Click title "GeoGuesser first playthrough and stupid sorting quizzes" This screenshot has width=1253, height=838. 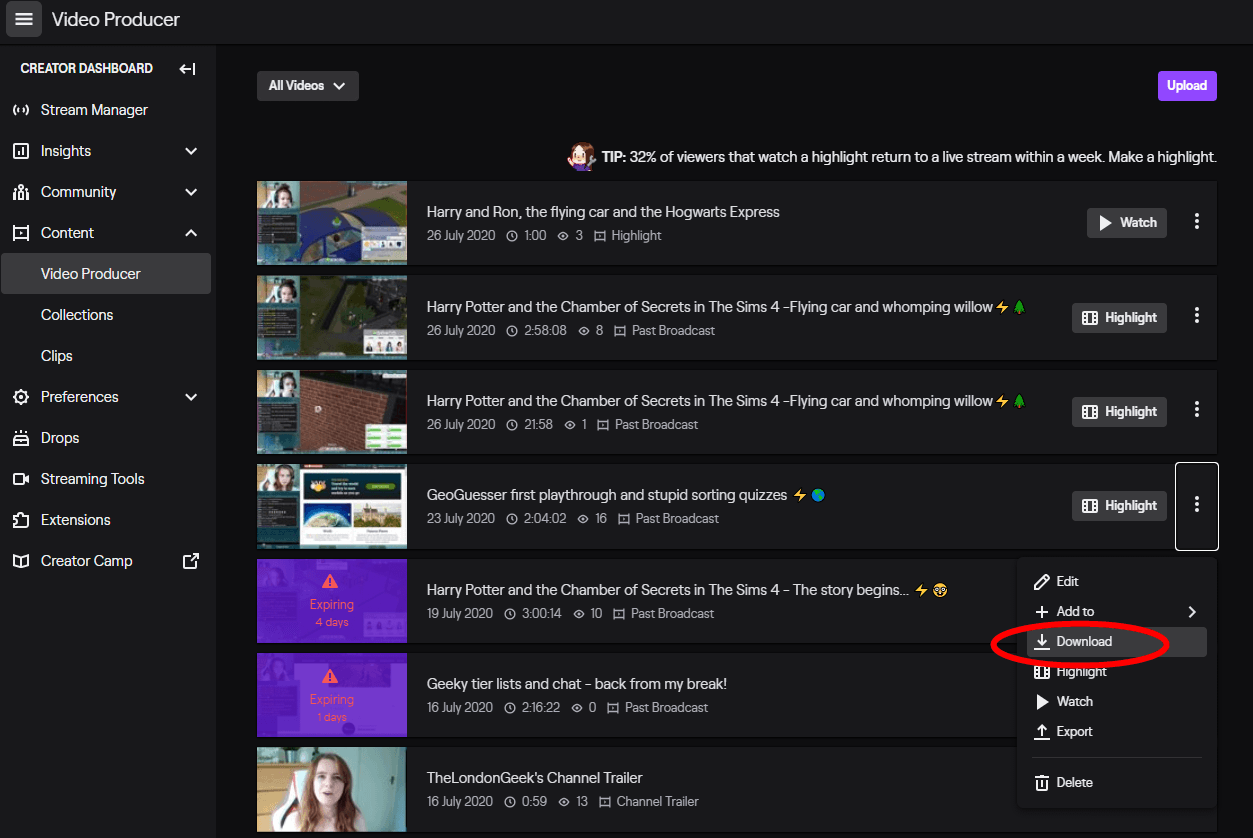(607, 495)
